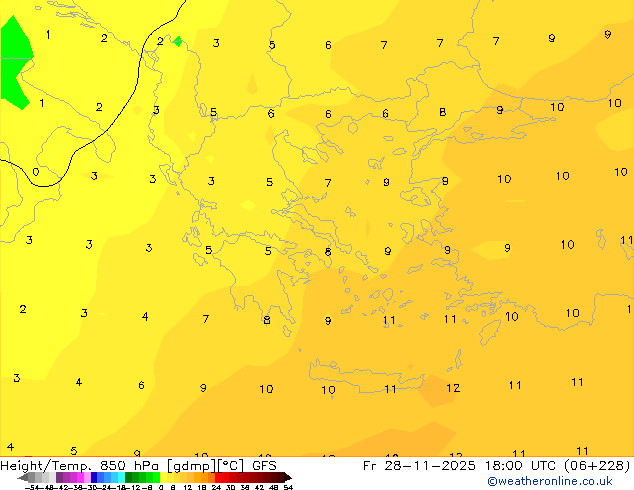Click the '(06+228)' forecast run label
634x490 pixels.
click(x=596, y=466)
